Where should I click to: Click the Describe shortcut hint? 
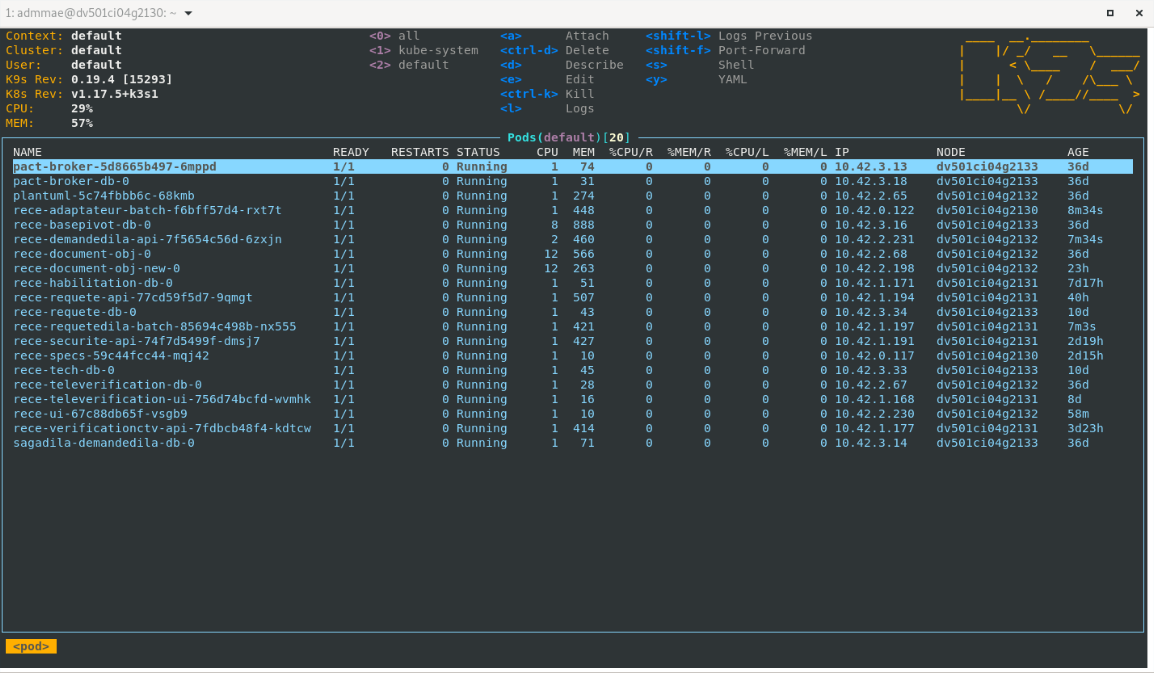click(x=562, y=66)
